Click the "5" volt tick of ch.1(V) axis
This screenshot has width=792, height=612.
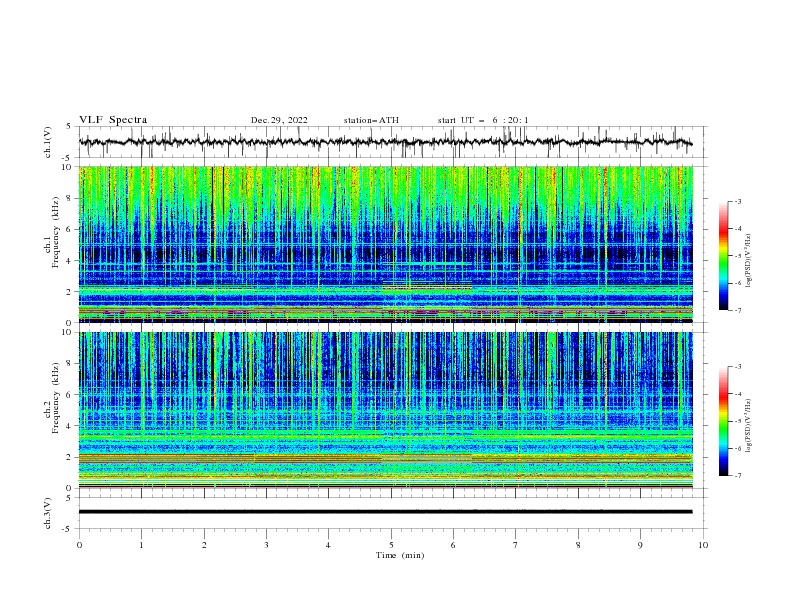pyautogui.click(x=69, y=127)
